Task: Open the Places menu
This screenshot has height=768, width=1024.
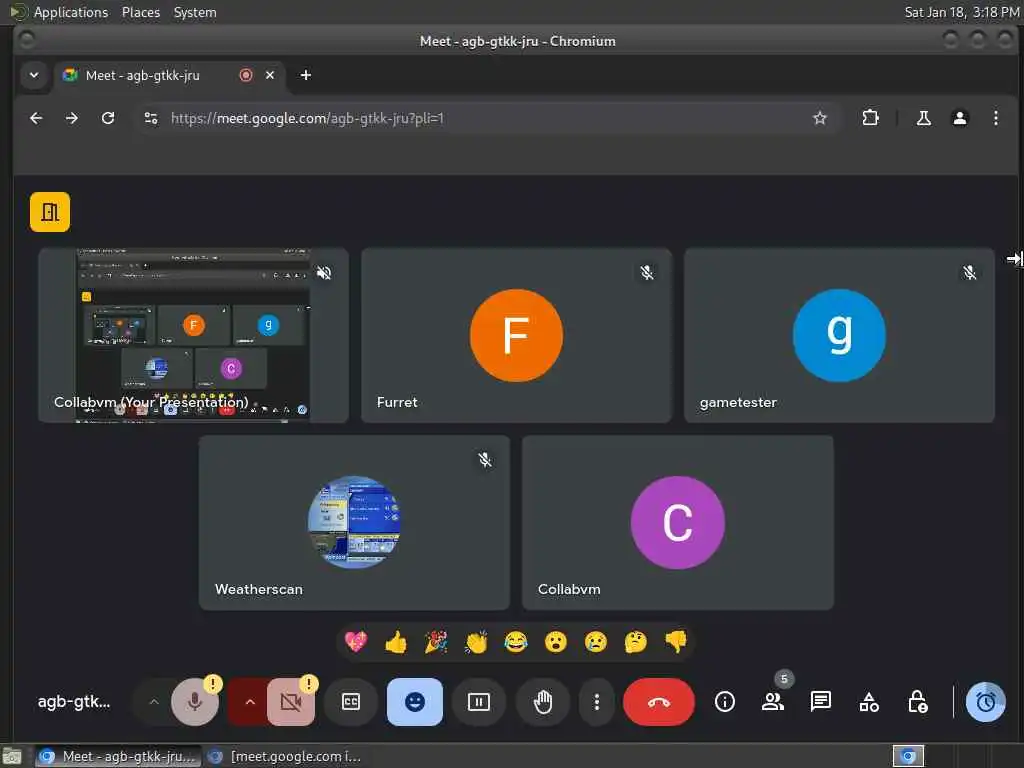Action: 140,12
